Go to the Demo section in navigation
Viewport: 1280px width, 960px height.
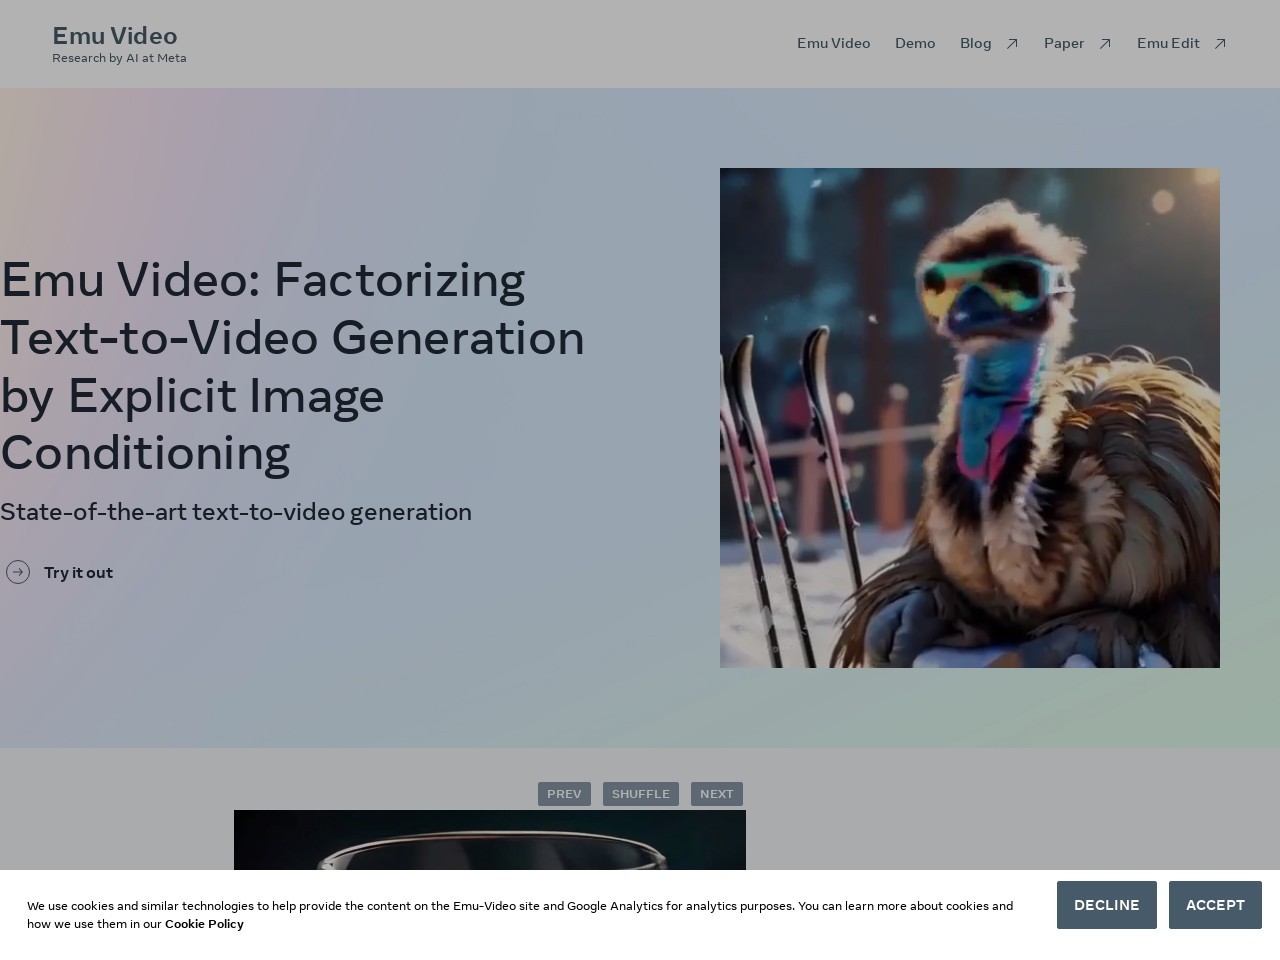(x=914, y=43)
